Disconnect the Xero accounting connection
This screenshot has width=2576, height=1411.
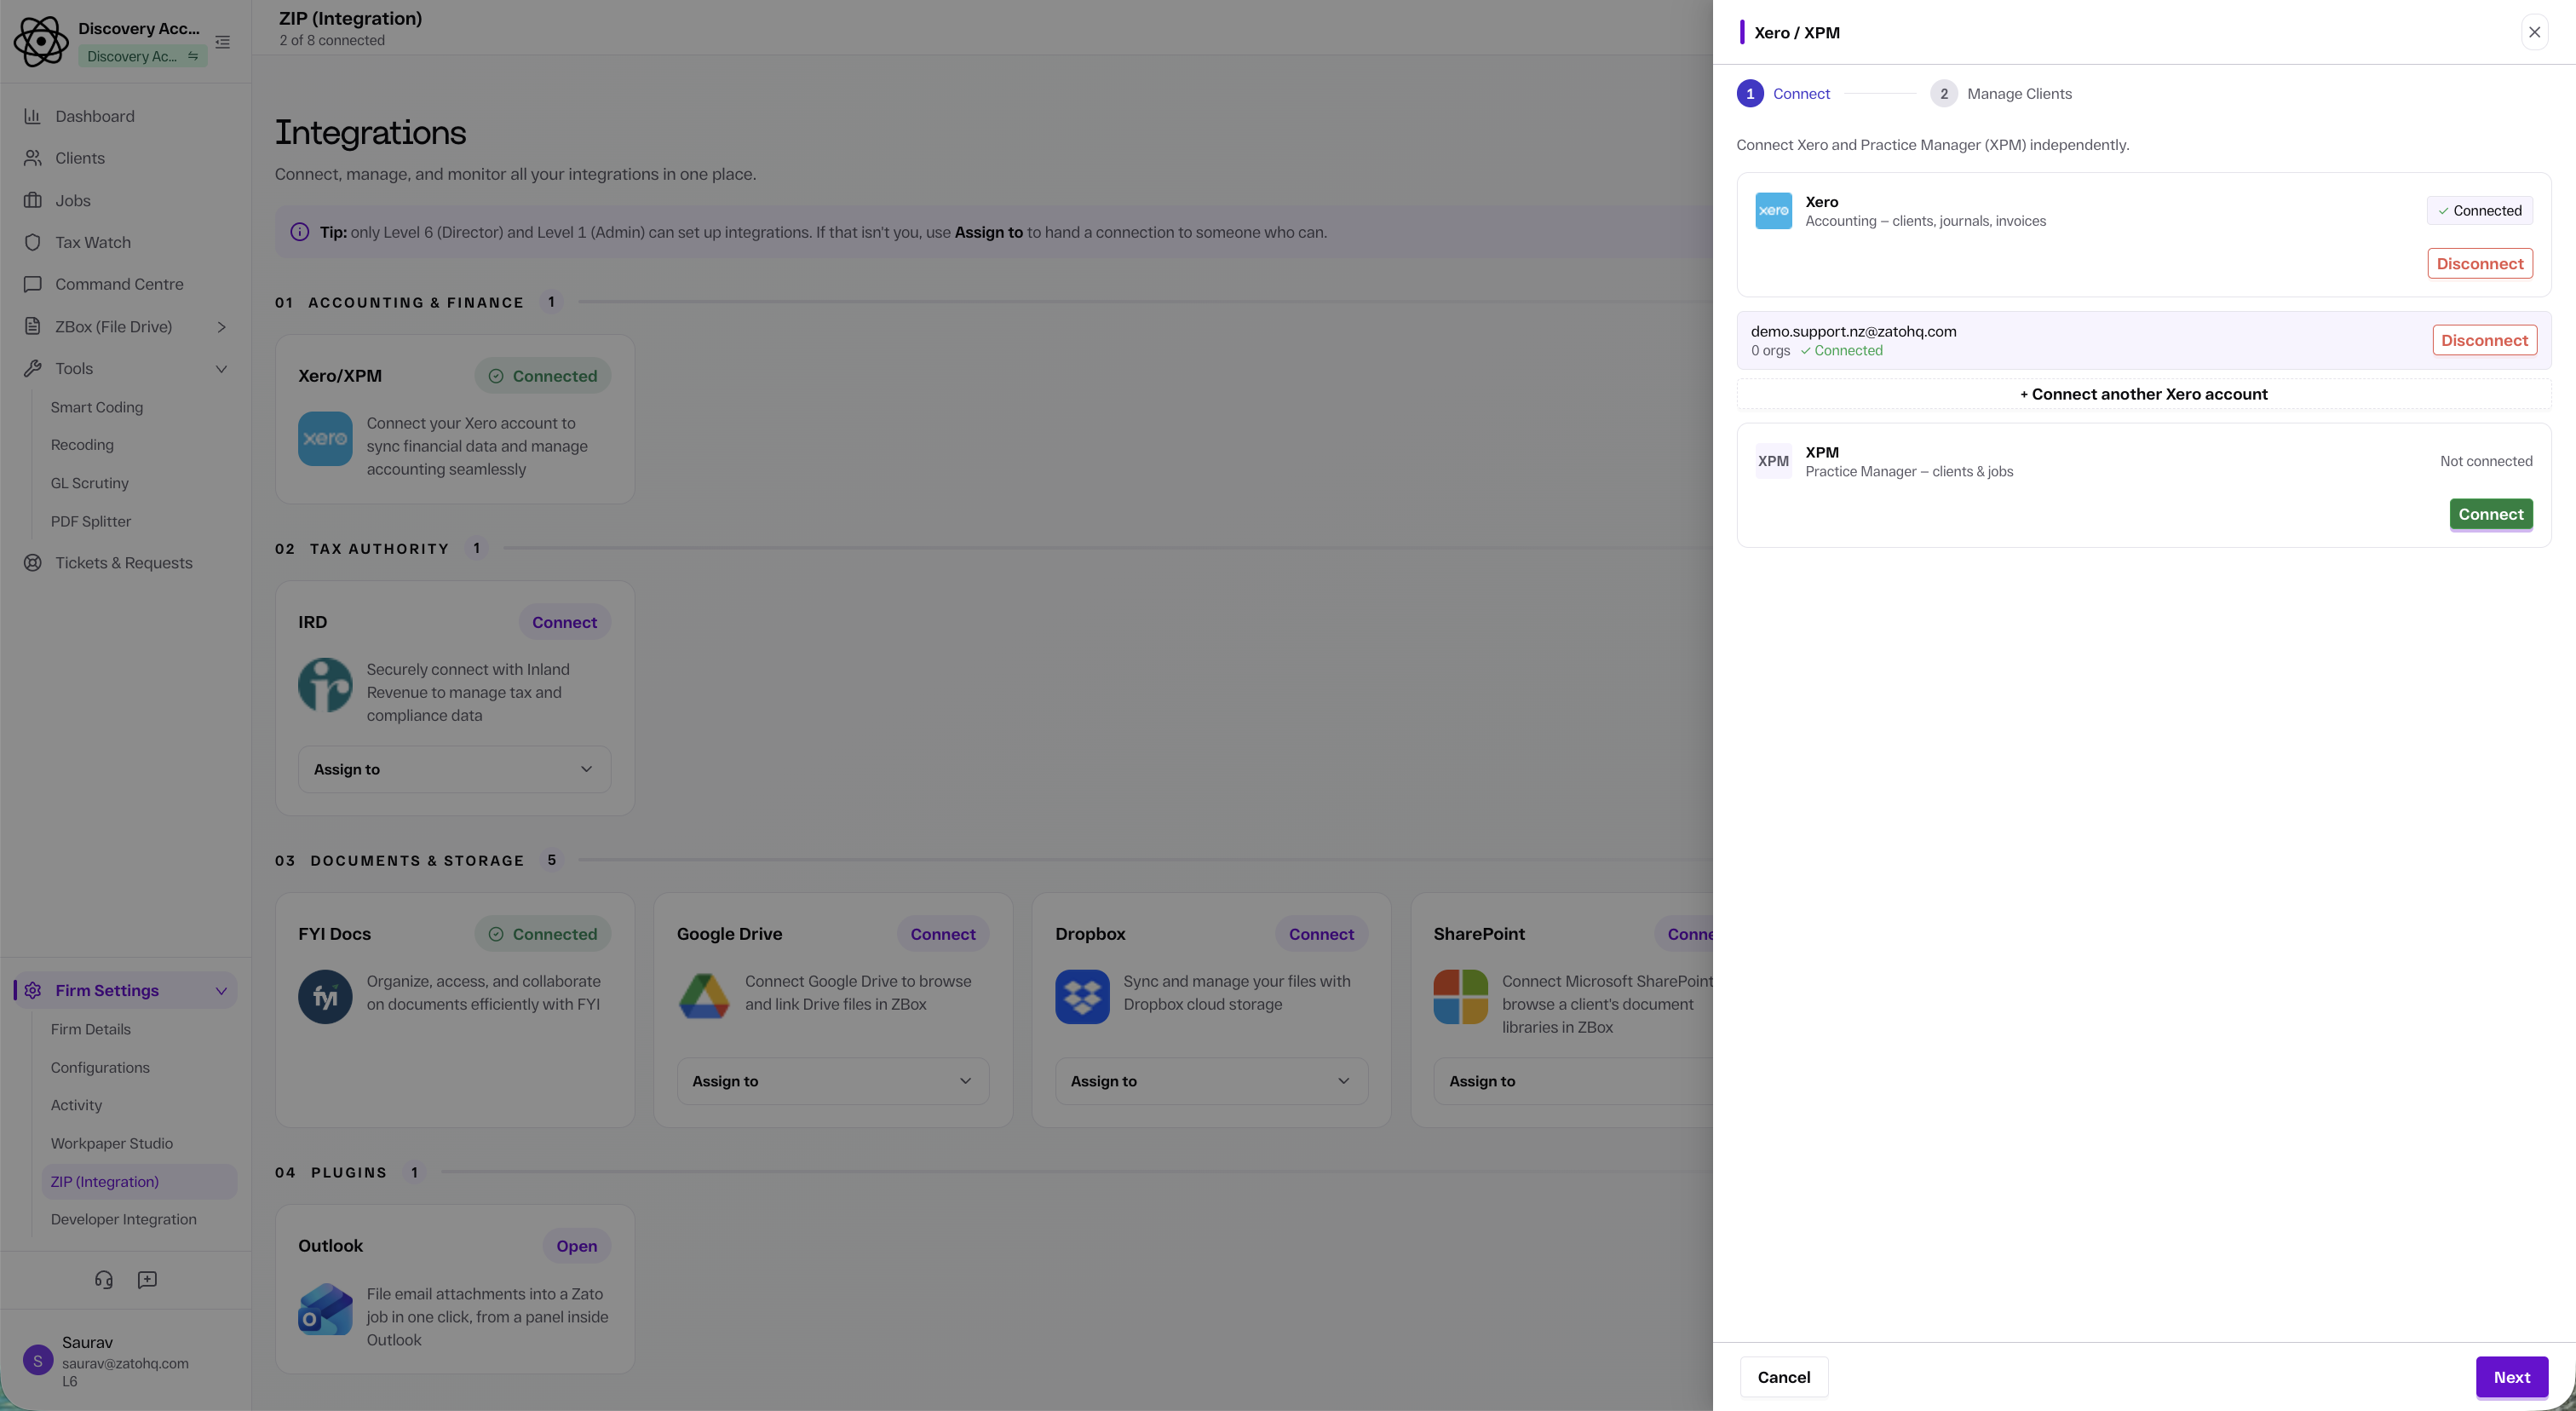pyautogui.click(x=2480, y=264)
